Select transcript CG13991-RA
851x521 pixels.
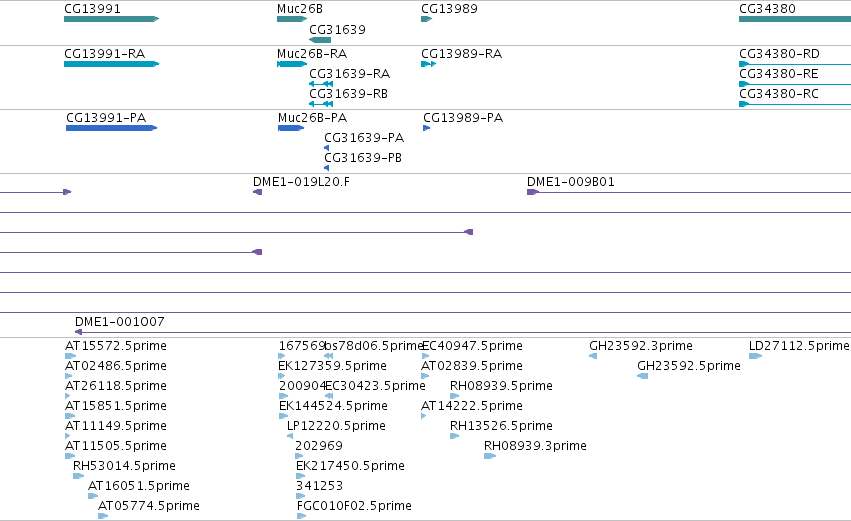point(105,54)
